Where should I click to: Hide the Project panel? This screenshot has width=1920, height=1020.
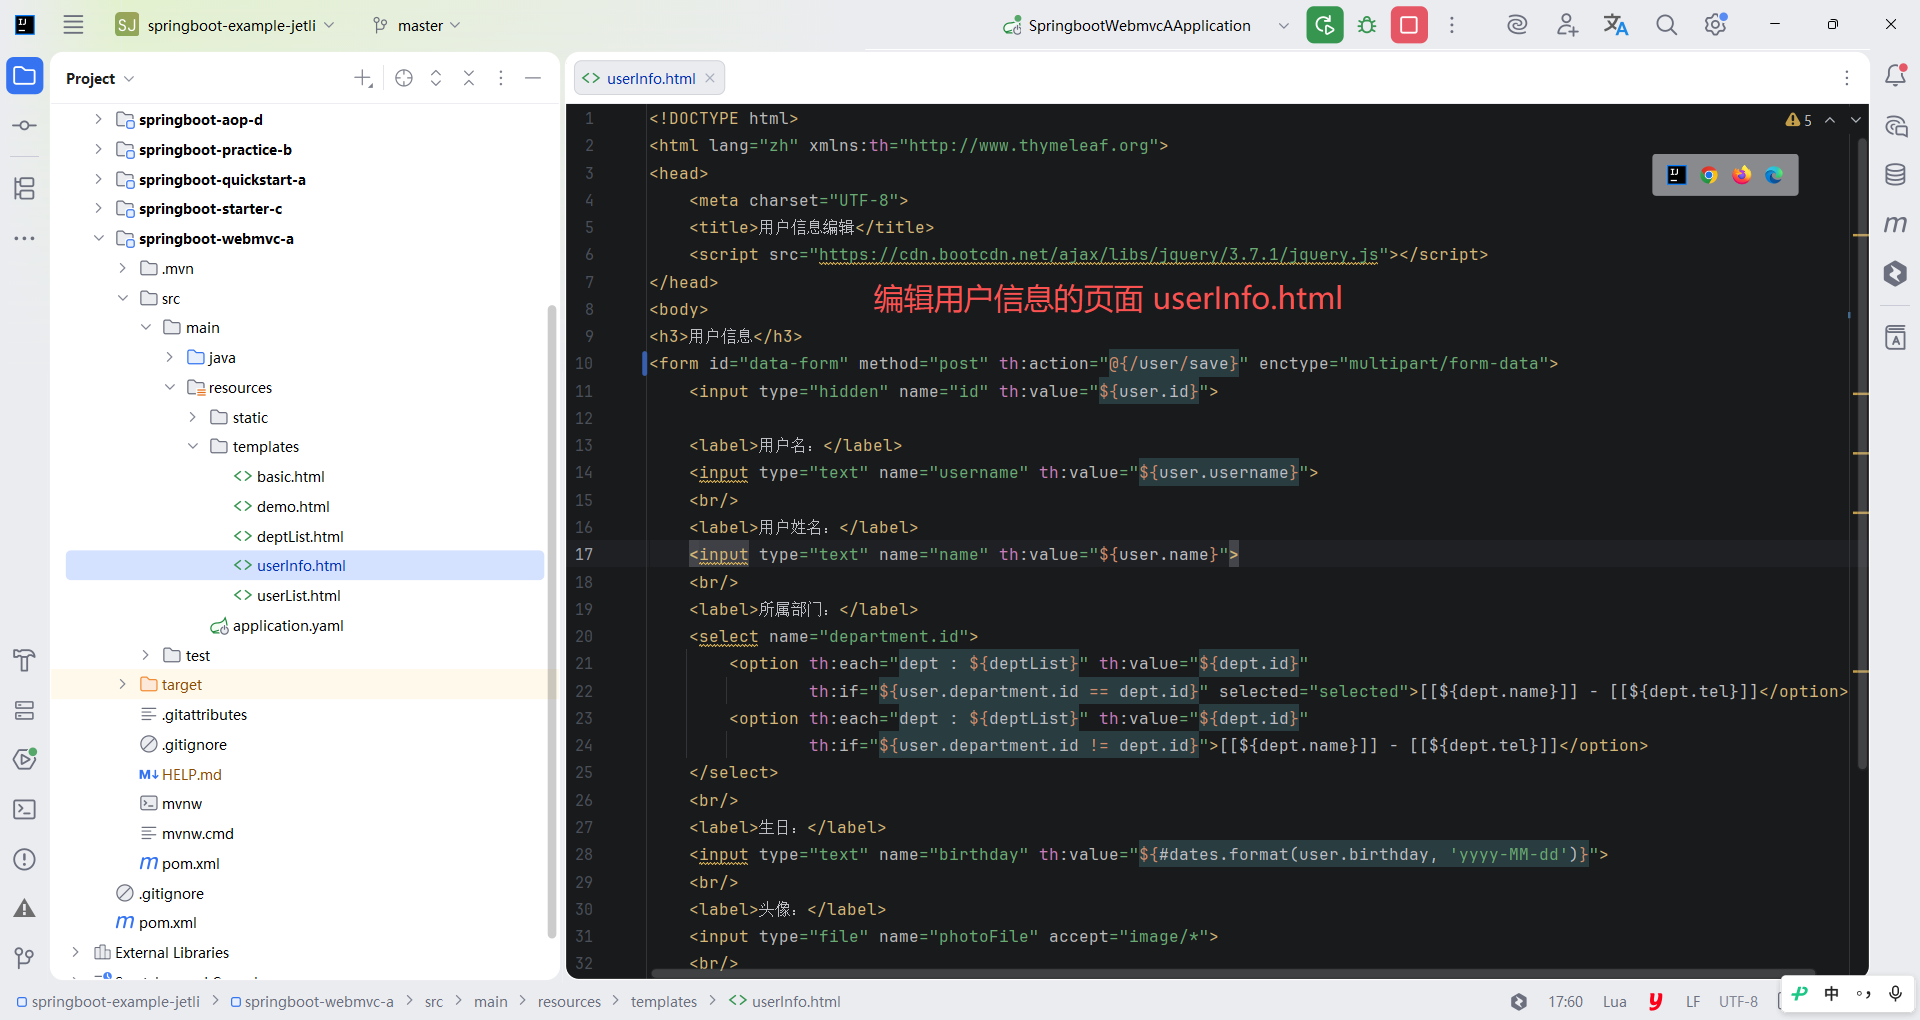[533, 78]
